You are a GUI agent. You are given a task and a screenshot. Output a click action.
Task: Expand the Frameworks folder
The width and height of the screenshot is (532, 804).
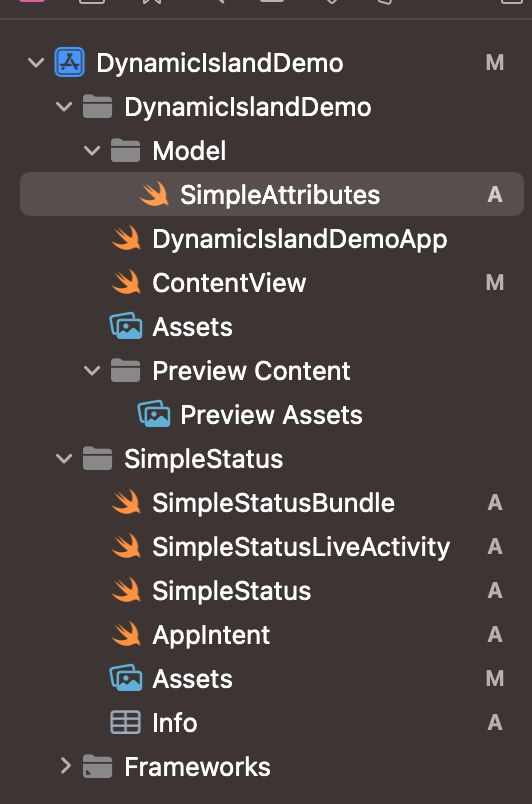tap(65, 766)
